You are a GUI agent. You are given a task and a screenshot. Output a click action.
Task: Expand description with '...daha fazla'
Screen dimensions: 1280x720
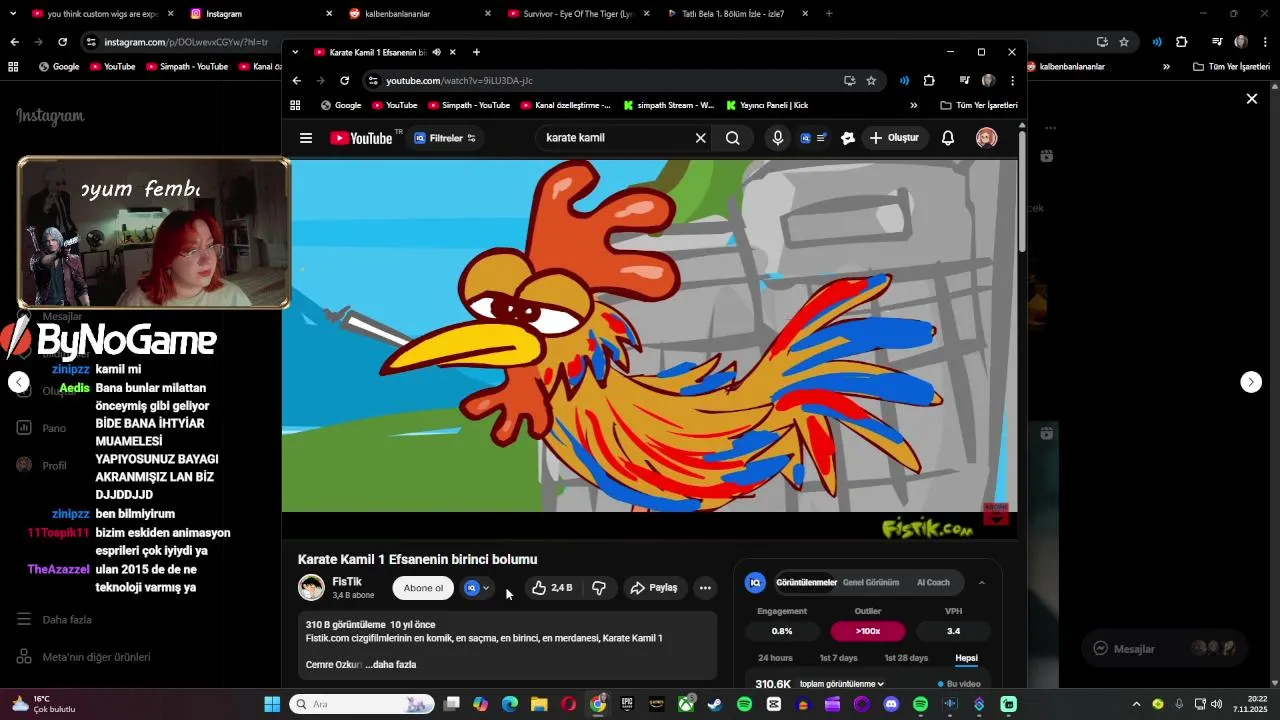pyautogui.click(x=391, y=665)
